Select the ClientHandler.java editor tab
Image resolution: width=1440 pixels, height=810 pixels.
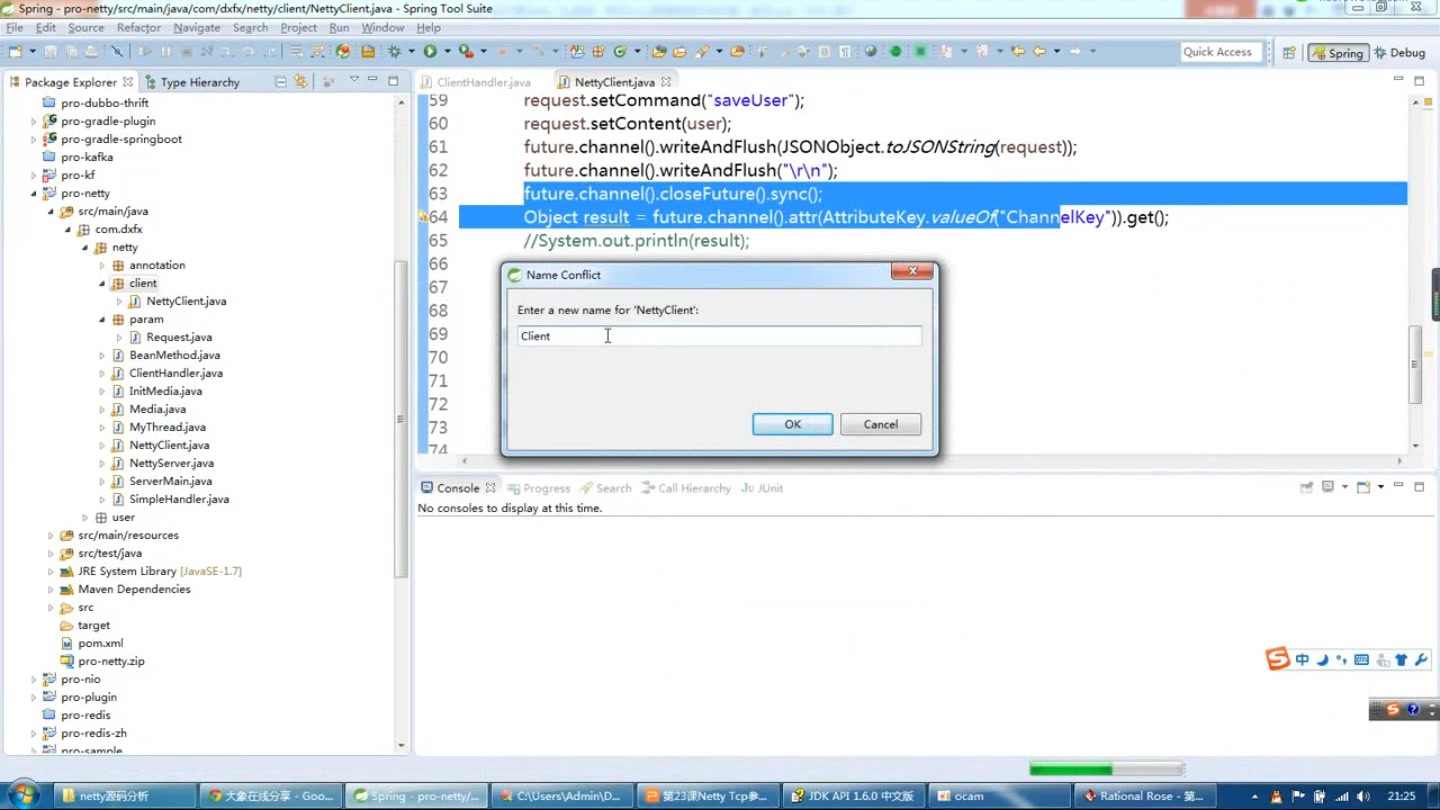(476, 82)
